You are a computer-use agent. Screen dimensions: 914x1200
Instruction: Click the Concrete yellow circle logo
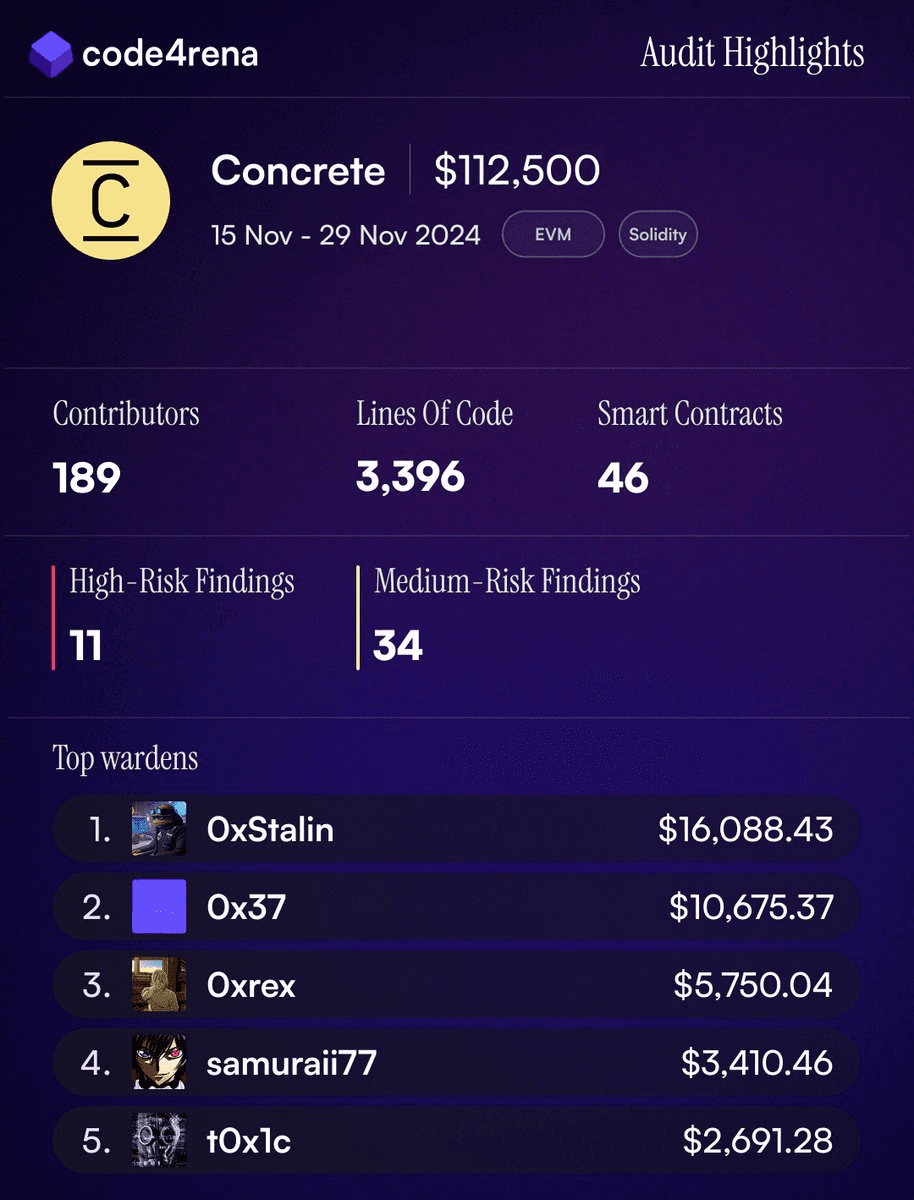pos(110,200)
